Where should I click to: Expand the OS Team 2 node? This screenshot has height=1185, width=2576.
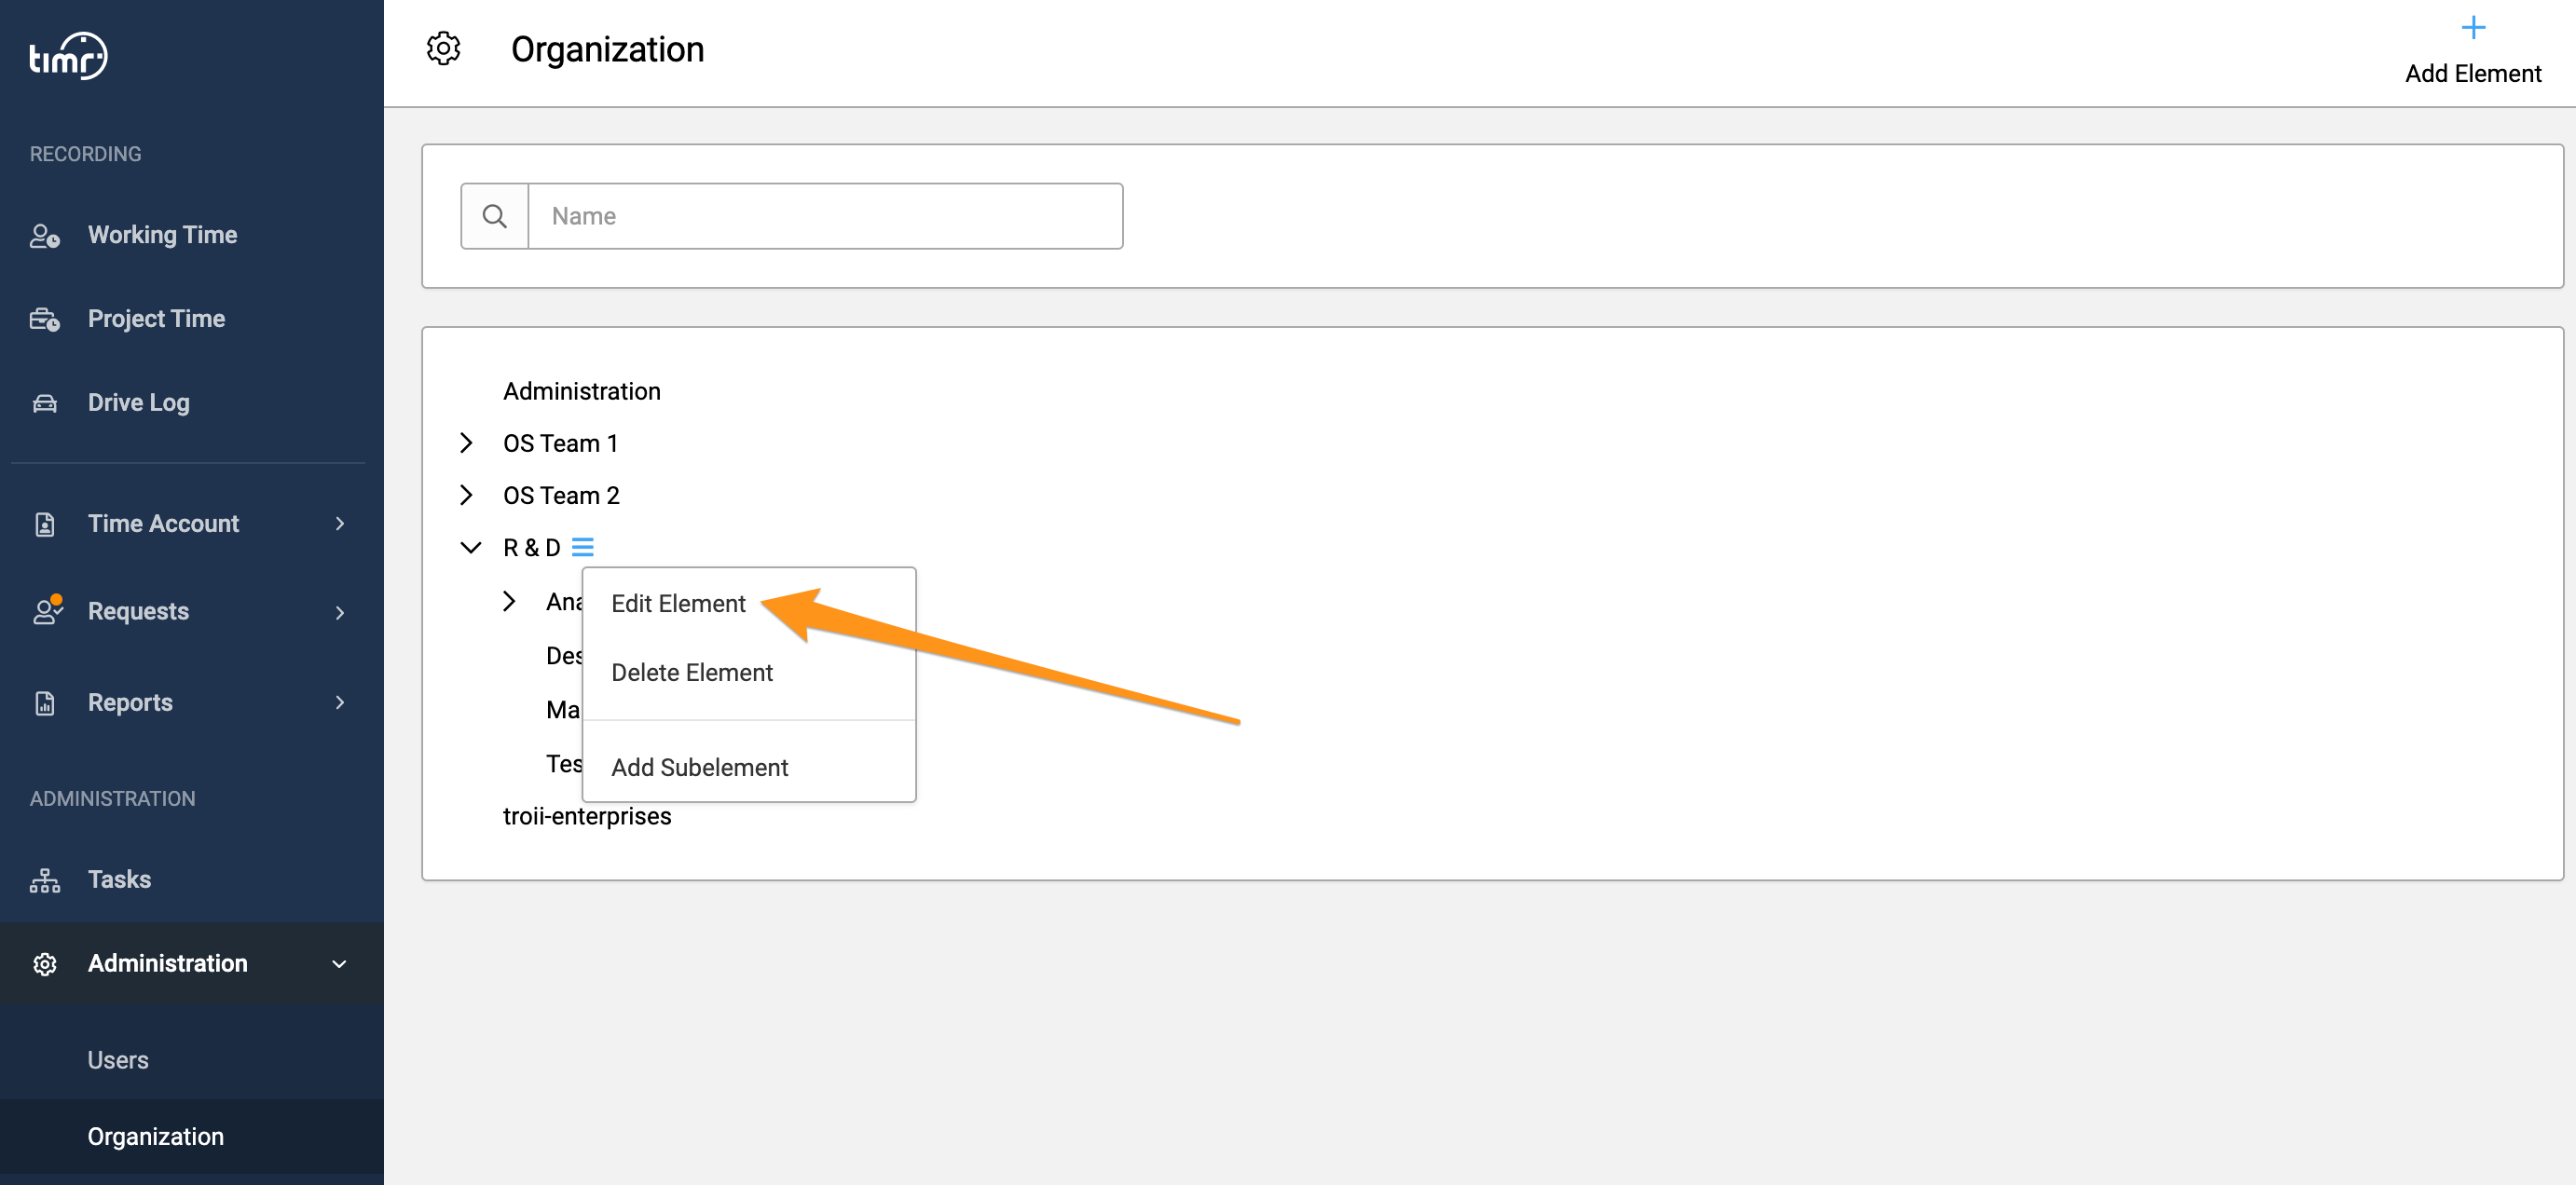pos(466,495)
